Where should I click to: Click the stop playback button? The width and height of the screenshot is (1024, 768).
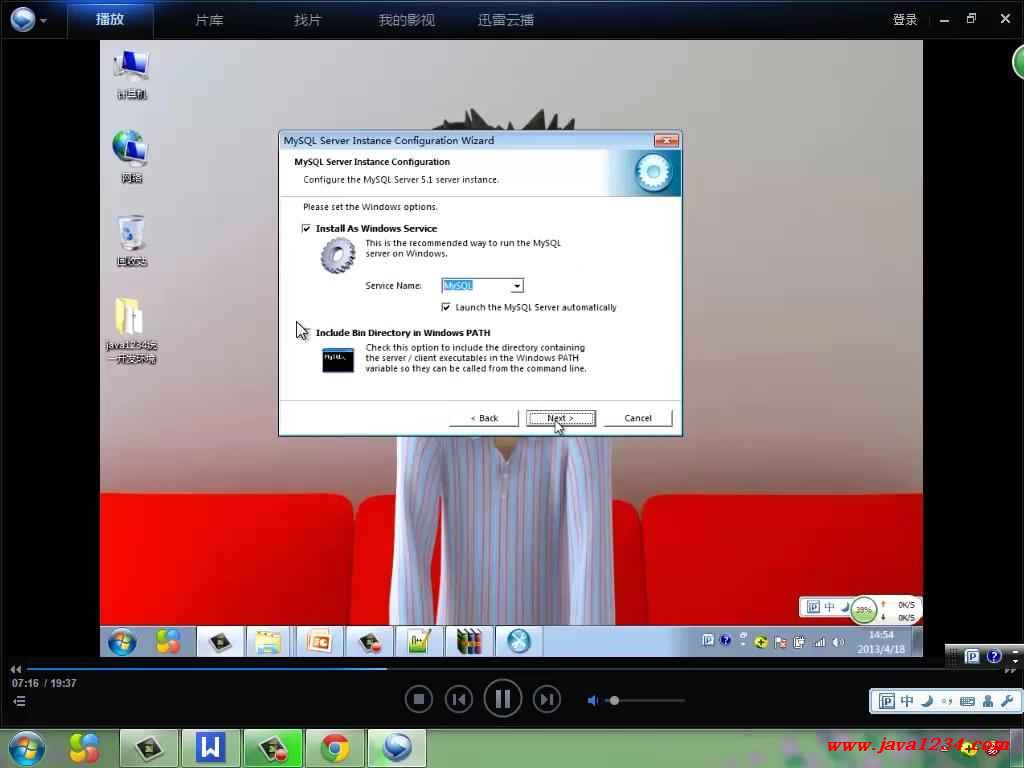pos(419,699)
